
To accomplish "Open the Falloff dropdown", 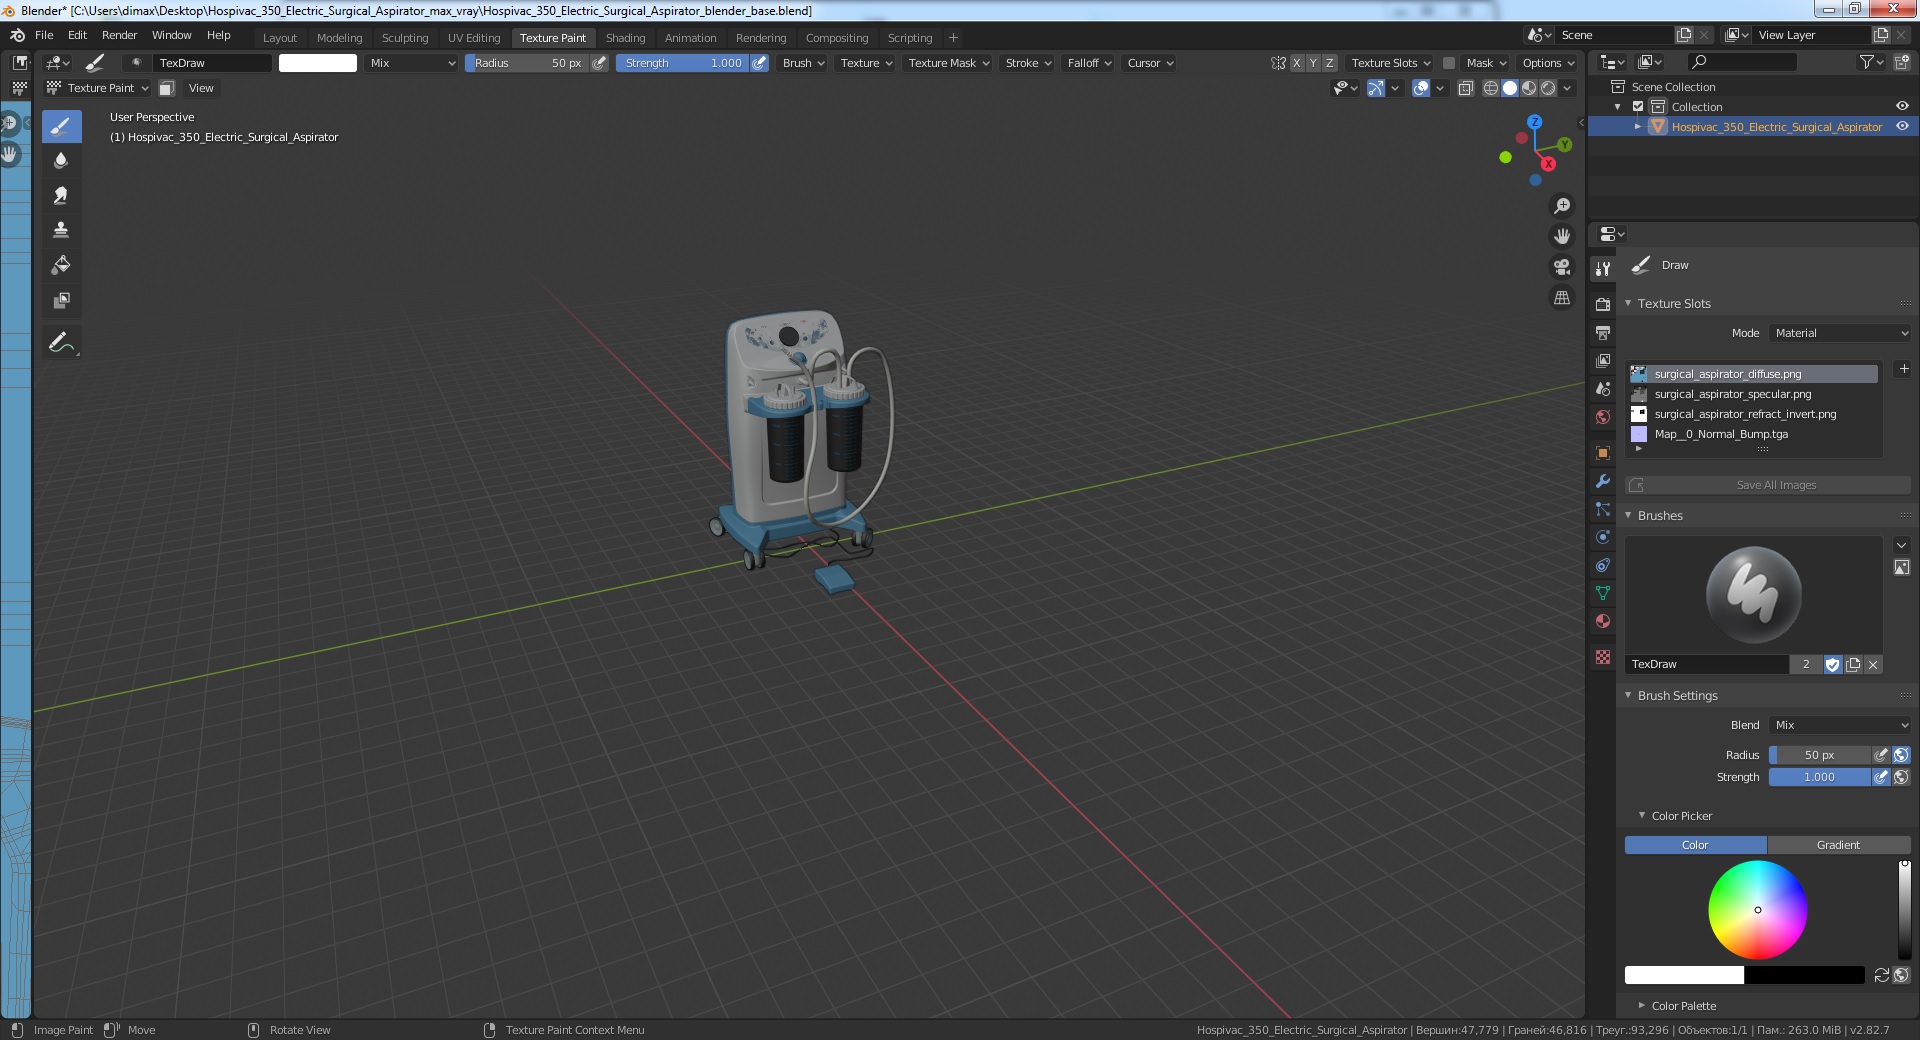I will 1089,63.
